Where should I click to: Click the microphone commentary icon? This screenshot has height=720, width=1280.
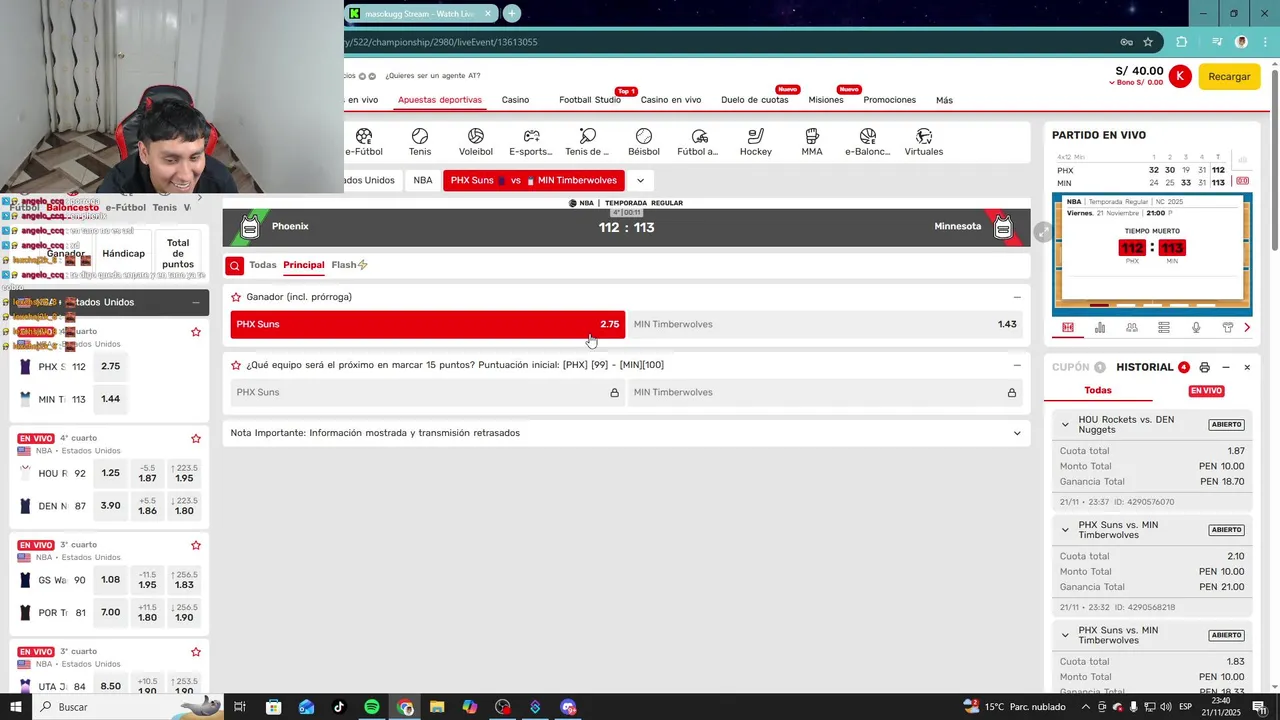point(1196,327)
